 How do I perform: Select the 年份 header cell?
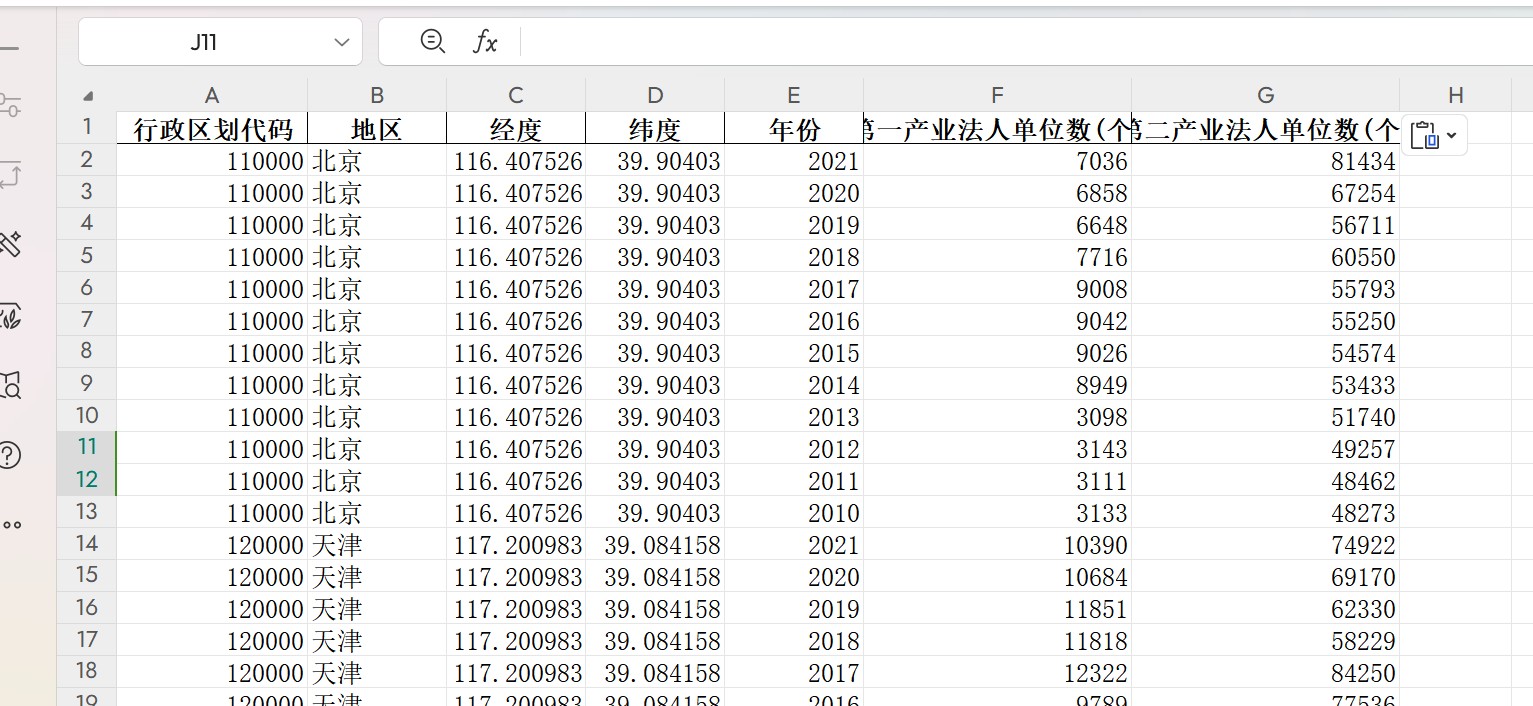coord(793,129)
